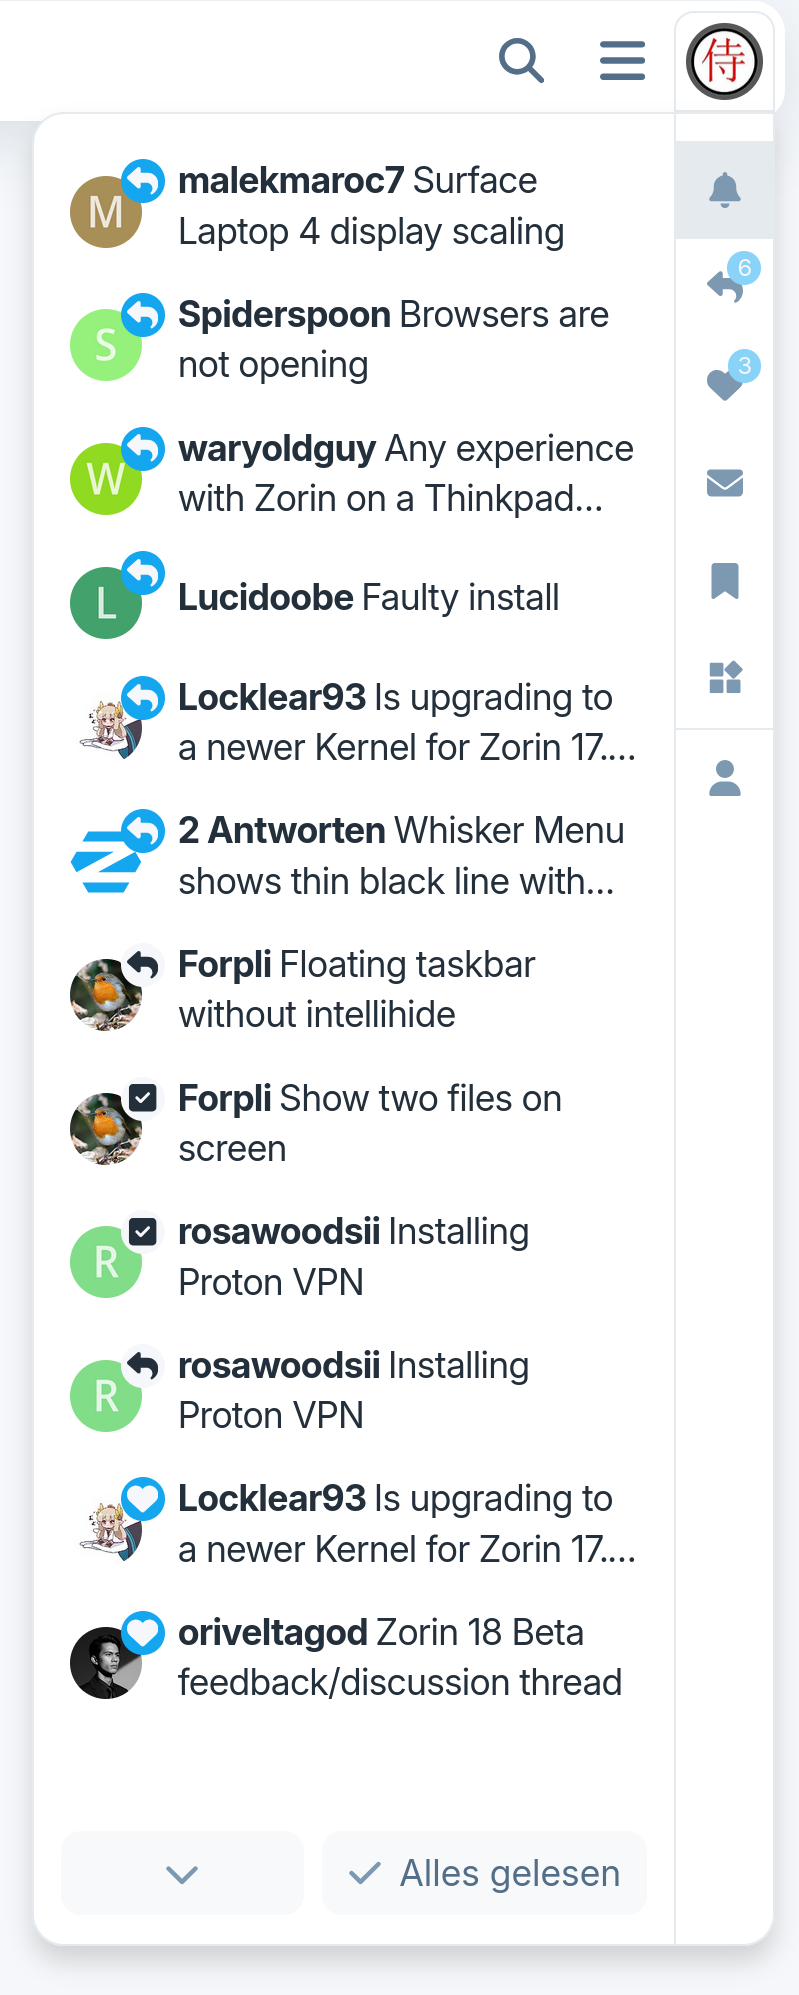Open malekmaroc7 Surface Laptop 4 notification
The height and width of the screenshot is (1995, 799).
click(x=370, y=206)
